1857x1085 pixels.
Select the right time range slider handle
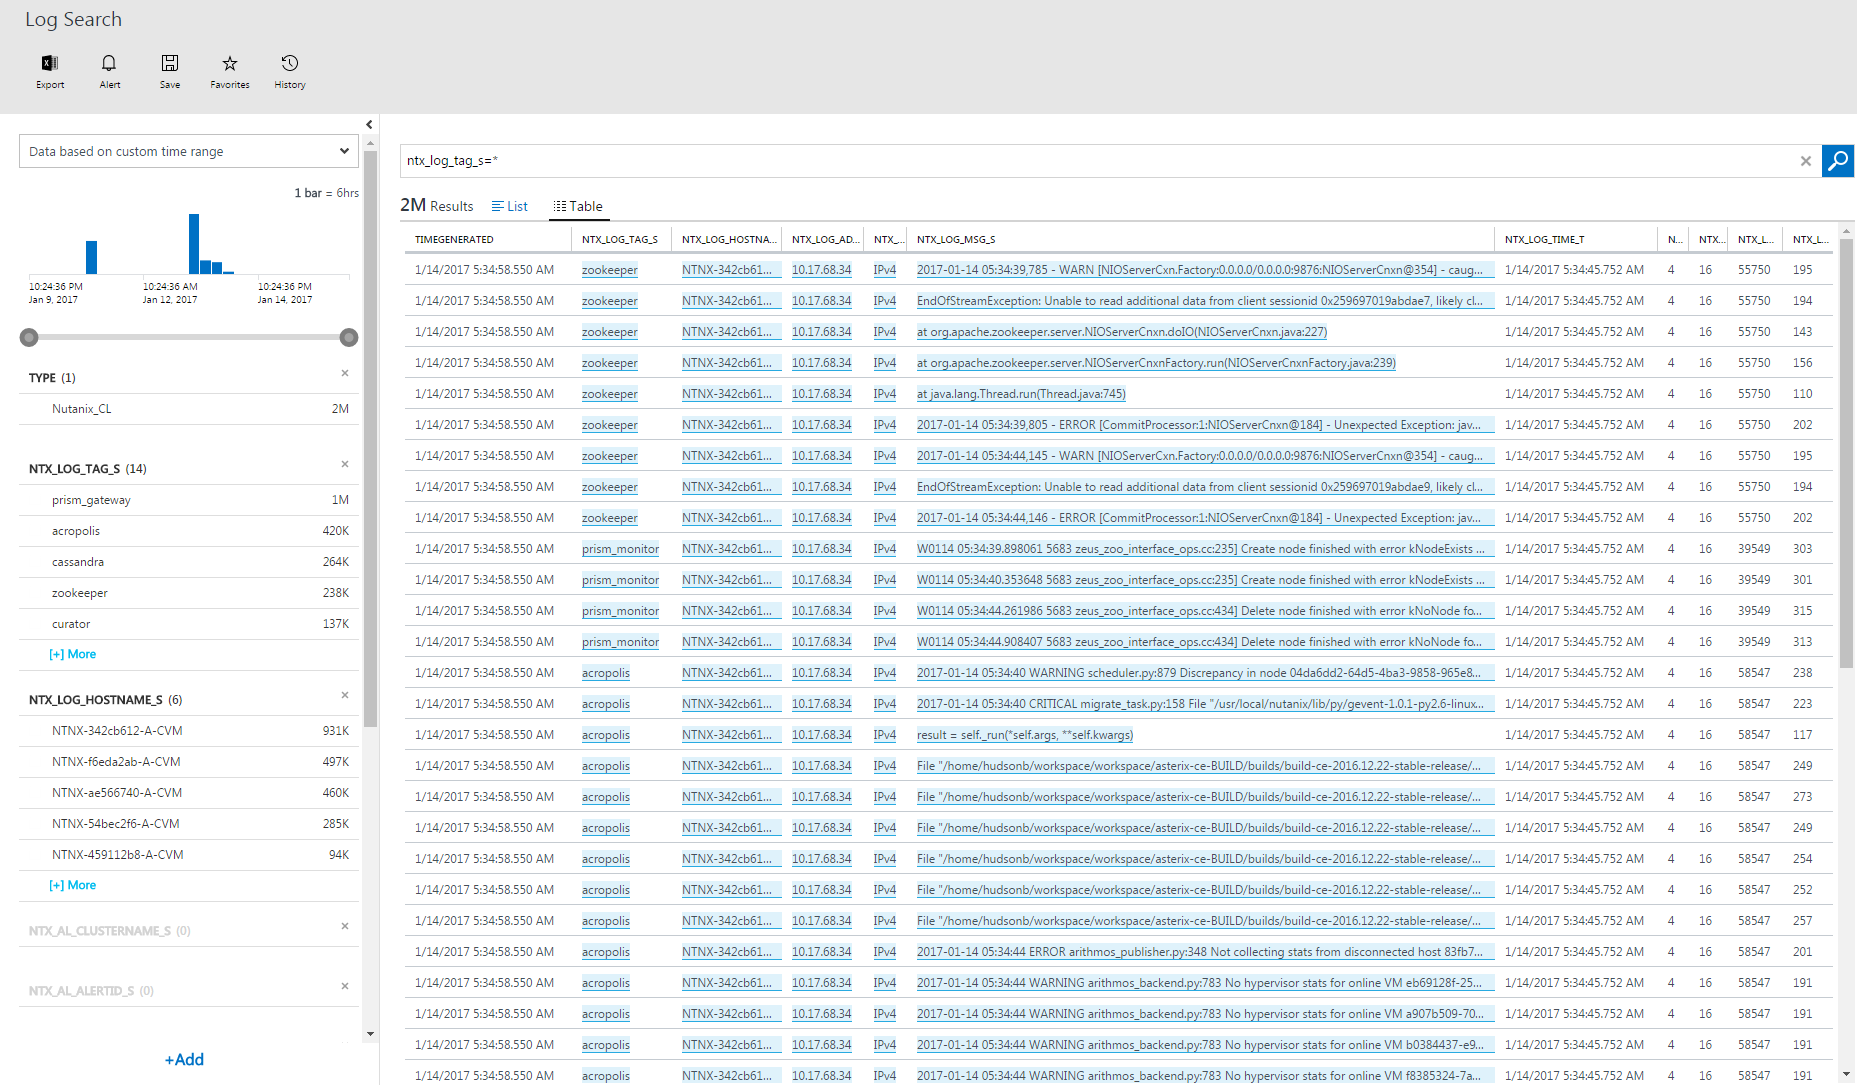pos(349,337)
